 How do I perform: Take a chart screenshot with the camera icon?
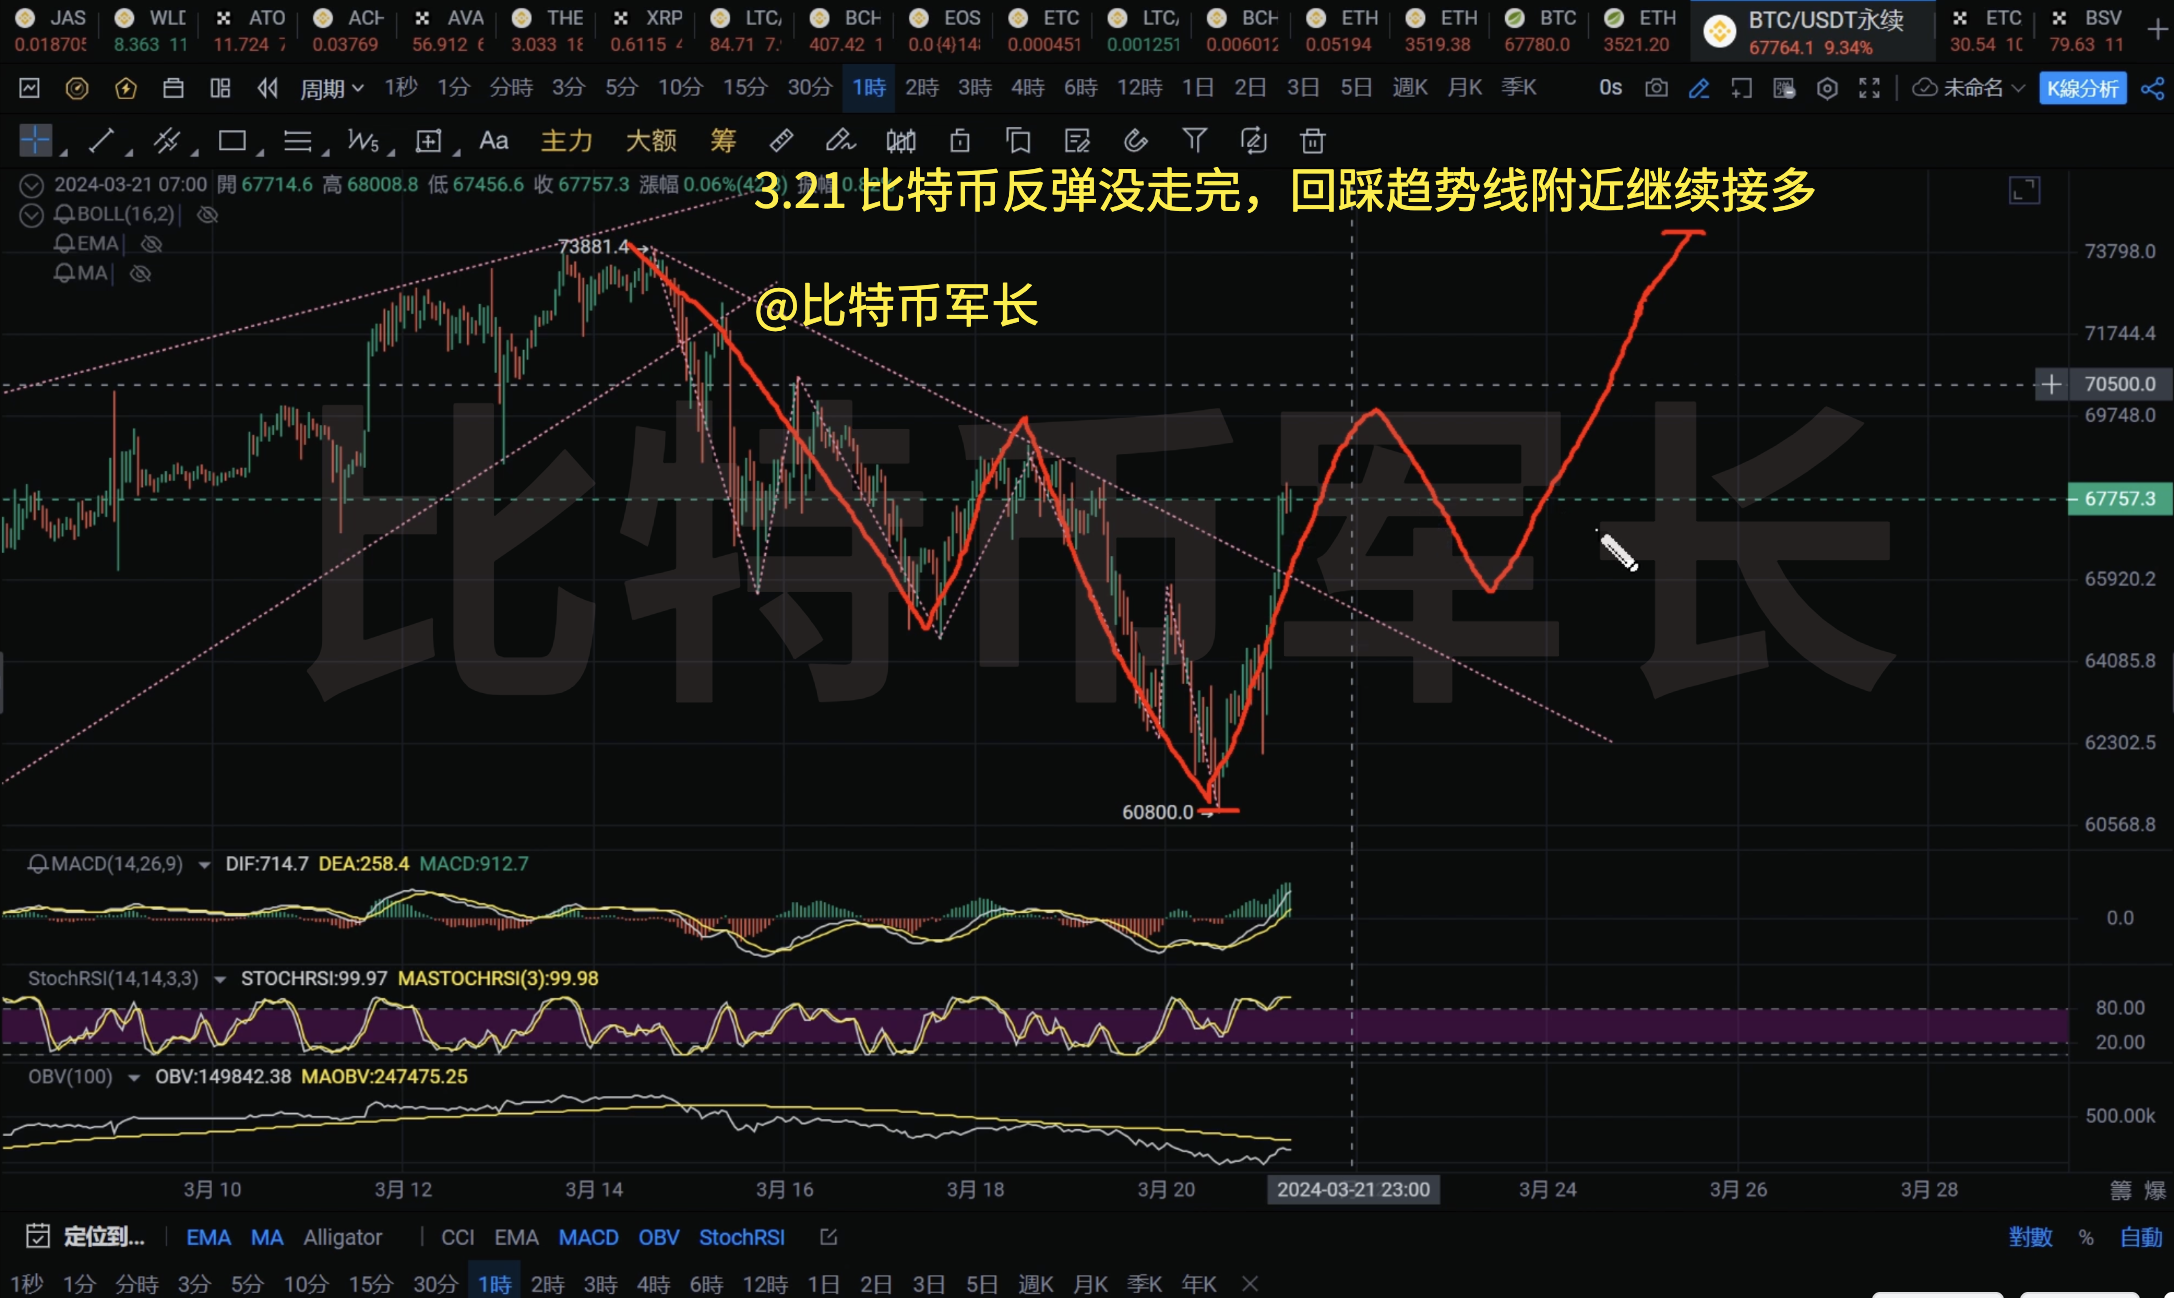(1655, 88)
